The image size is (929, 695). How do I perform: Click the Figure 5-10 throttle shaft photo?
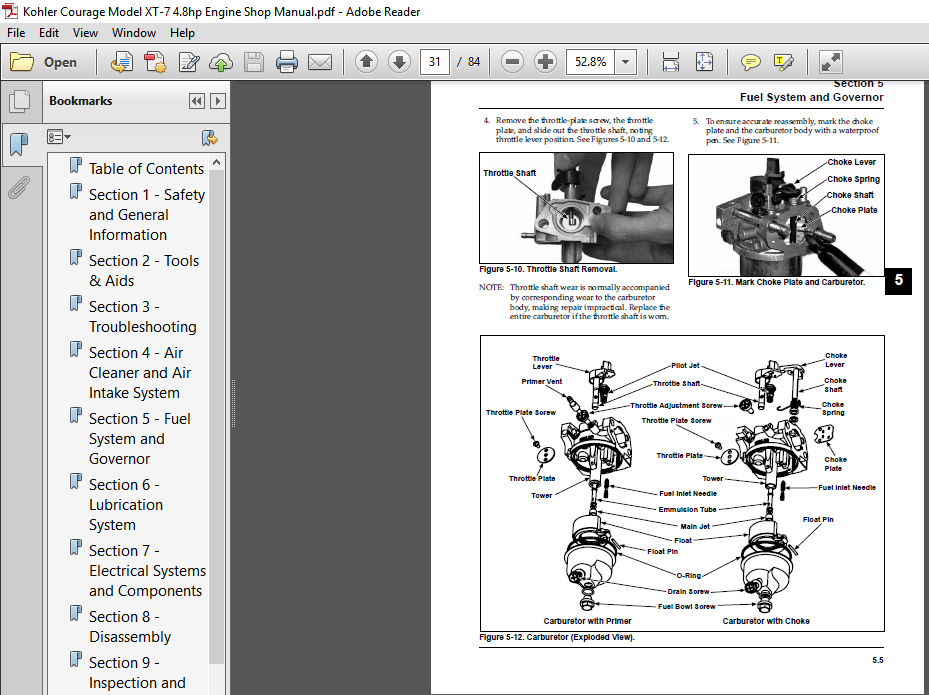(576, 208)
